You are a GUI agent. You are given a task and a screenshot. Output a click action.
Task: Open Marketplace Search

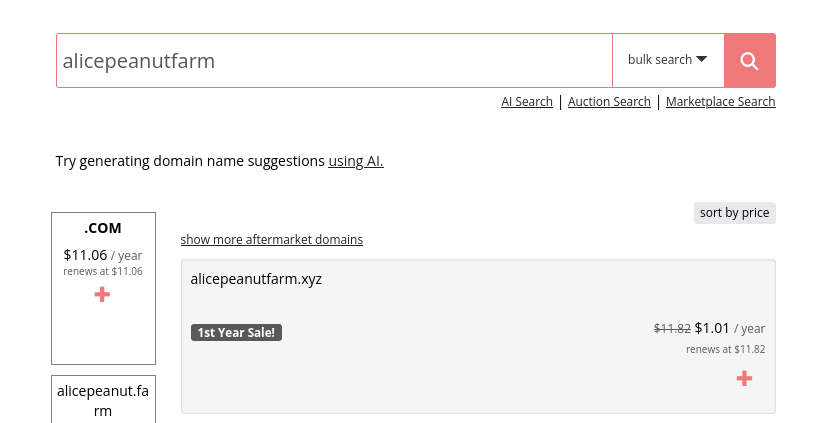pyautogui.click(x=721, y=102)
